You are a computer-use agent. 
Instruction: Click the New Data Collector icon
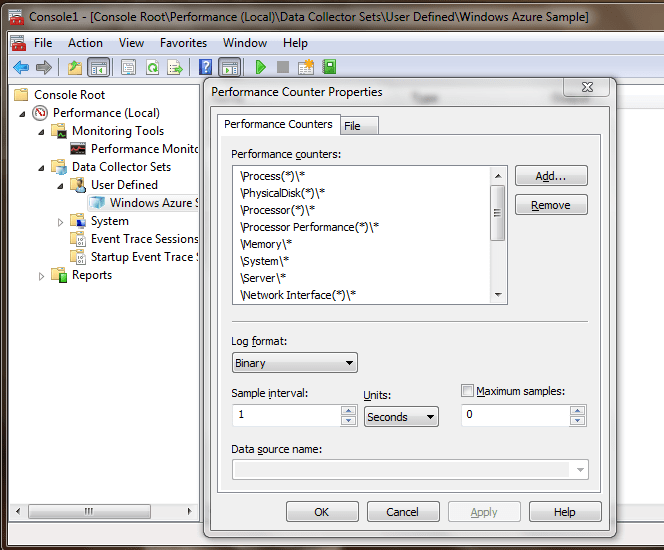point(306,67)
